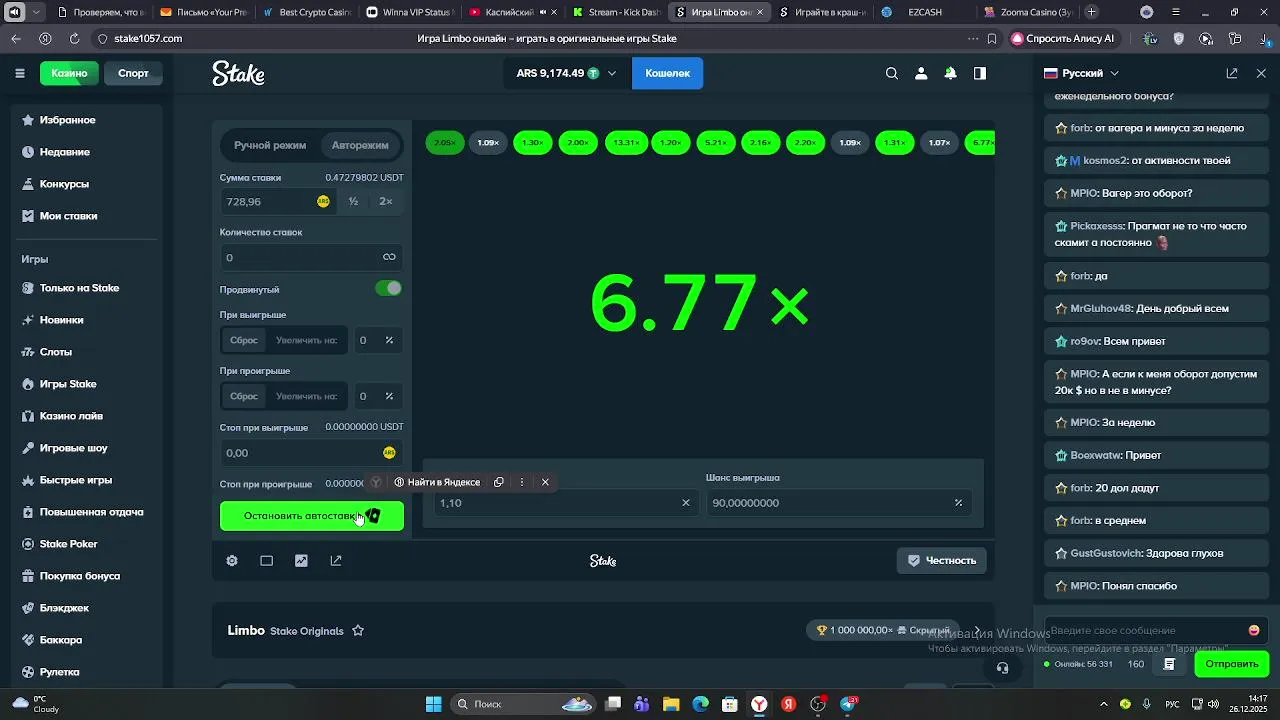Open the game pop-out icon

pos(336,561)
